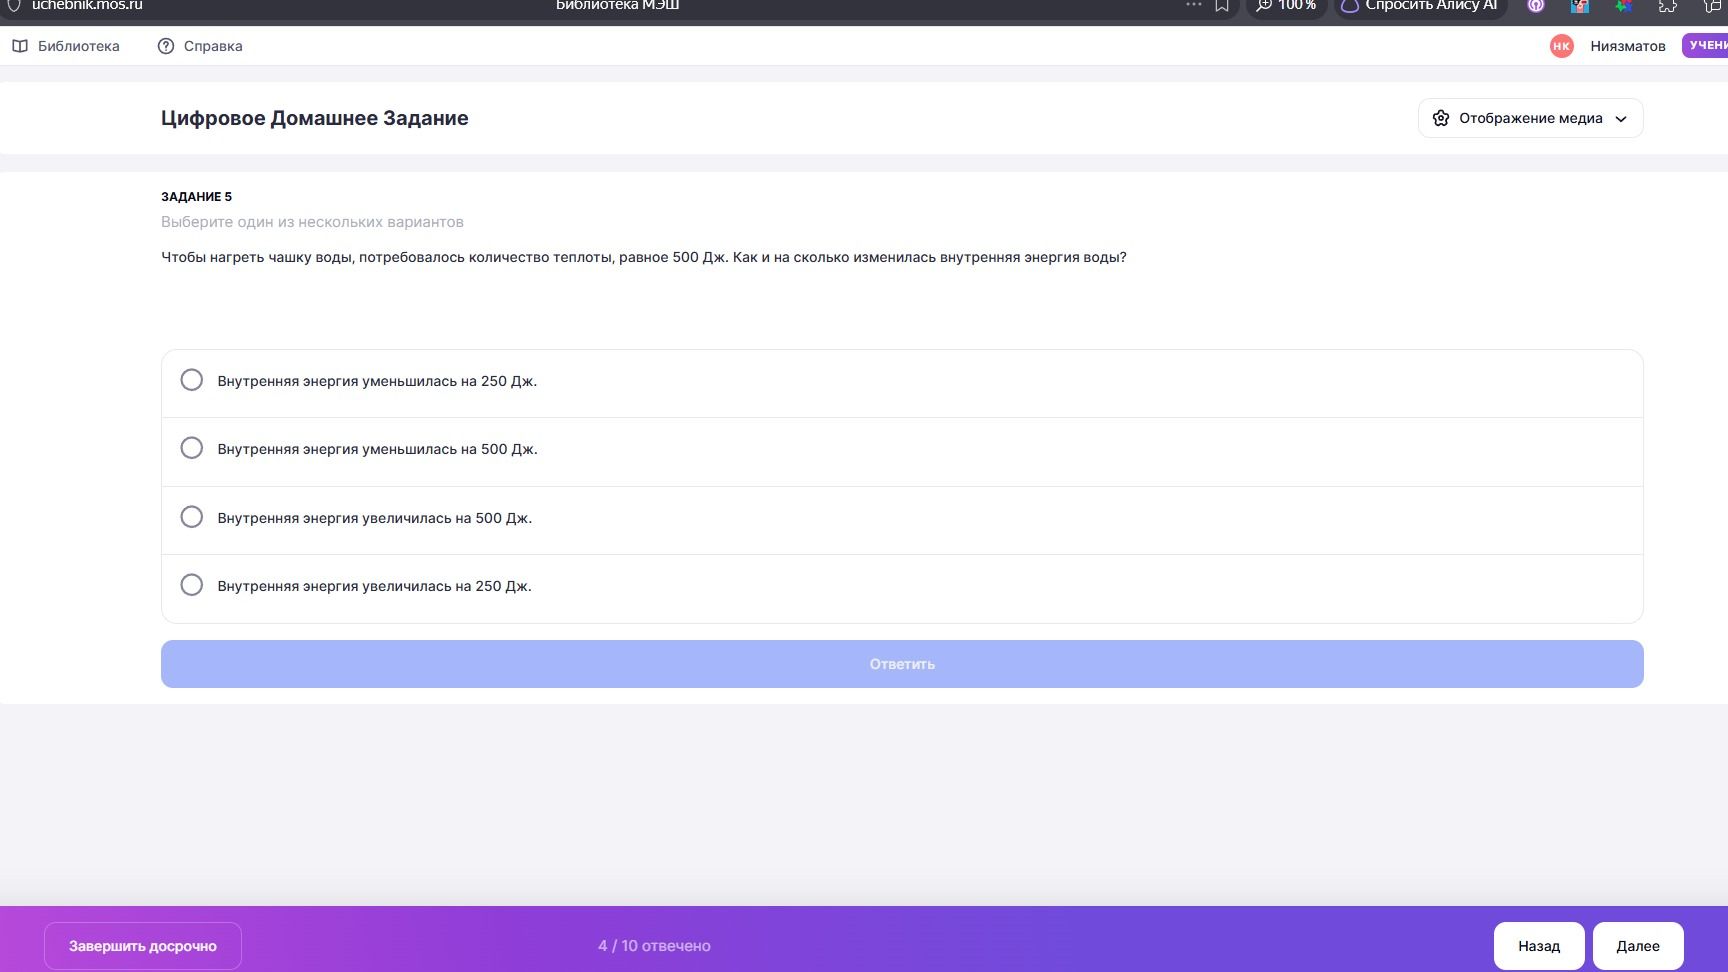The height and width of the screenshot is (972, 1728).
Task: Click the site protection shield icon
Action: pos(14,6)
